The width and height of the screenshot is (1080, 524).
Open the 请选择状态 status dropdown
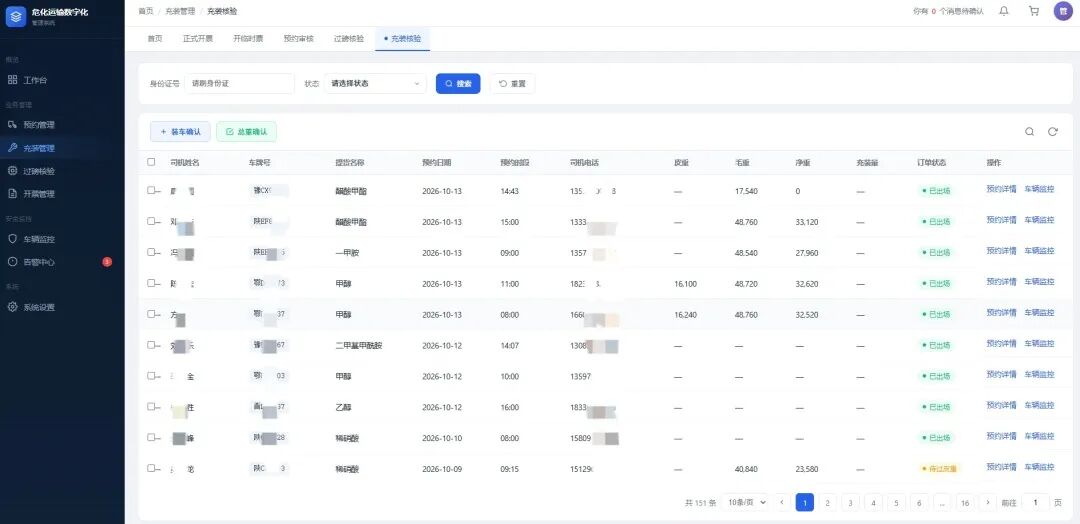[375, 83]
